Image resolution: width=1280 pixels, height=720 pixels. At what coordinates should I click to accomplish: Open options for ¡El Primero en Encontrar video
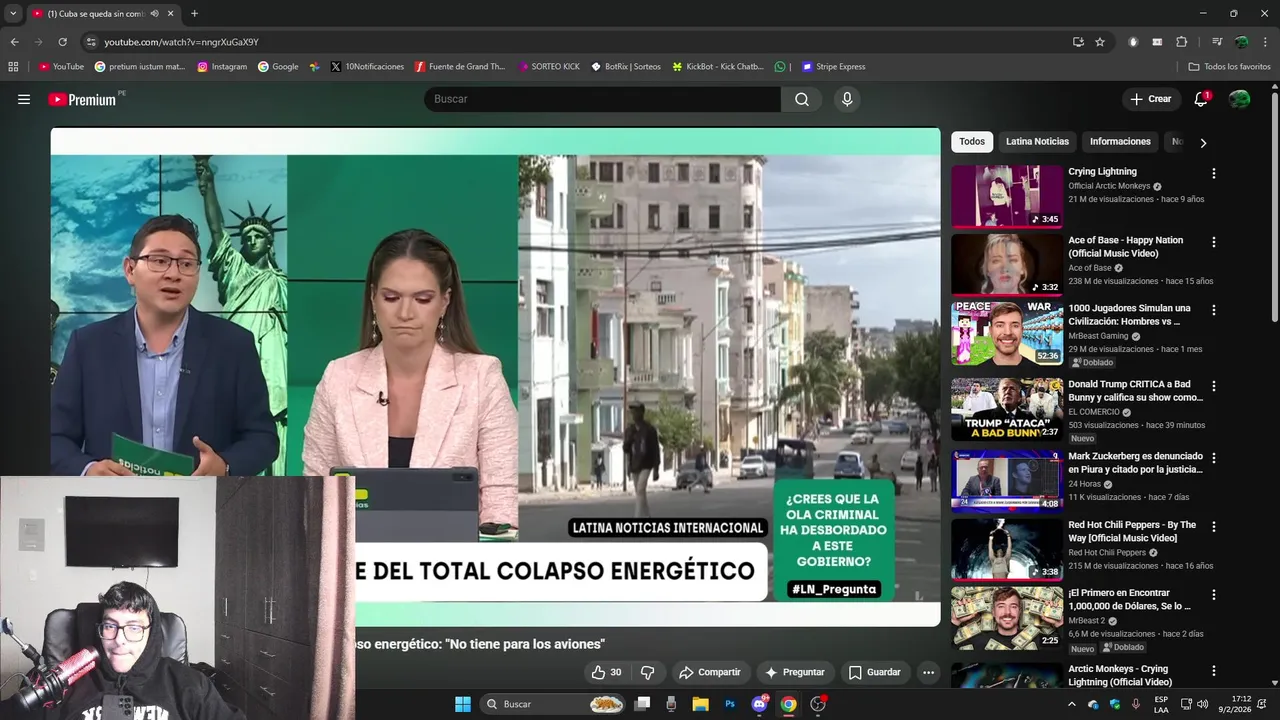click(x=1214, y=595)
